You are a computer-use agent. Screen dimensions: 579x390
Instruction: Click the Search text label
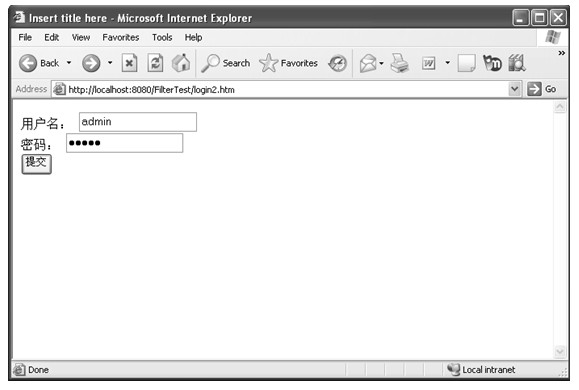(236, 63)
